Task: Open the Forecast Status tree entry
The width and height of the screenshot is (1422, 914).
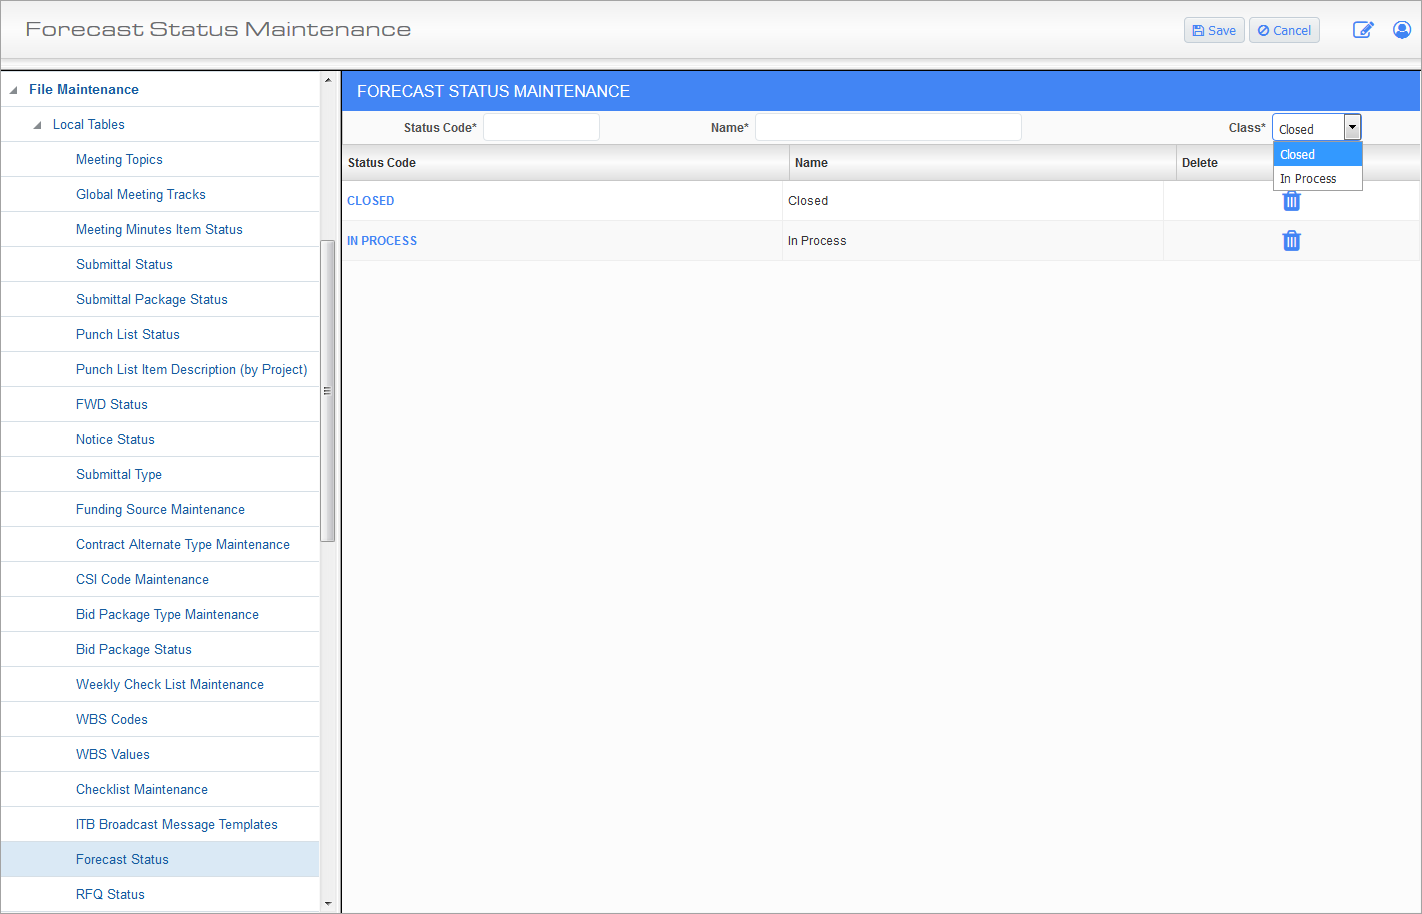Action: [x=122, y=859]
